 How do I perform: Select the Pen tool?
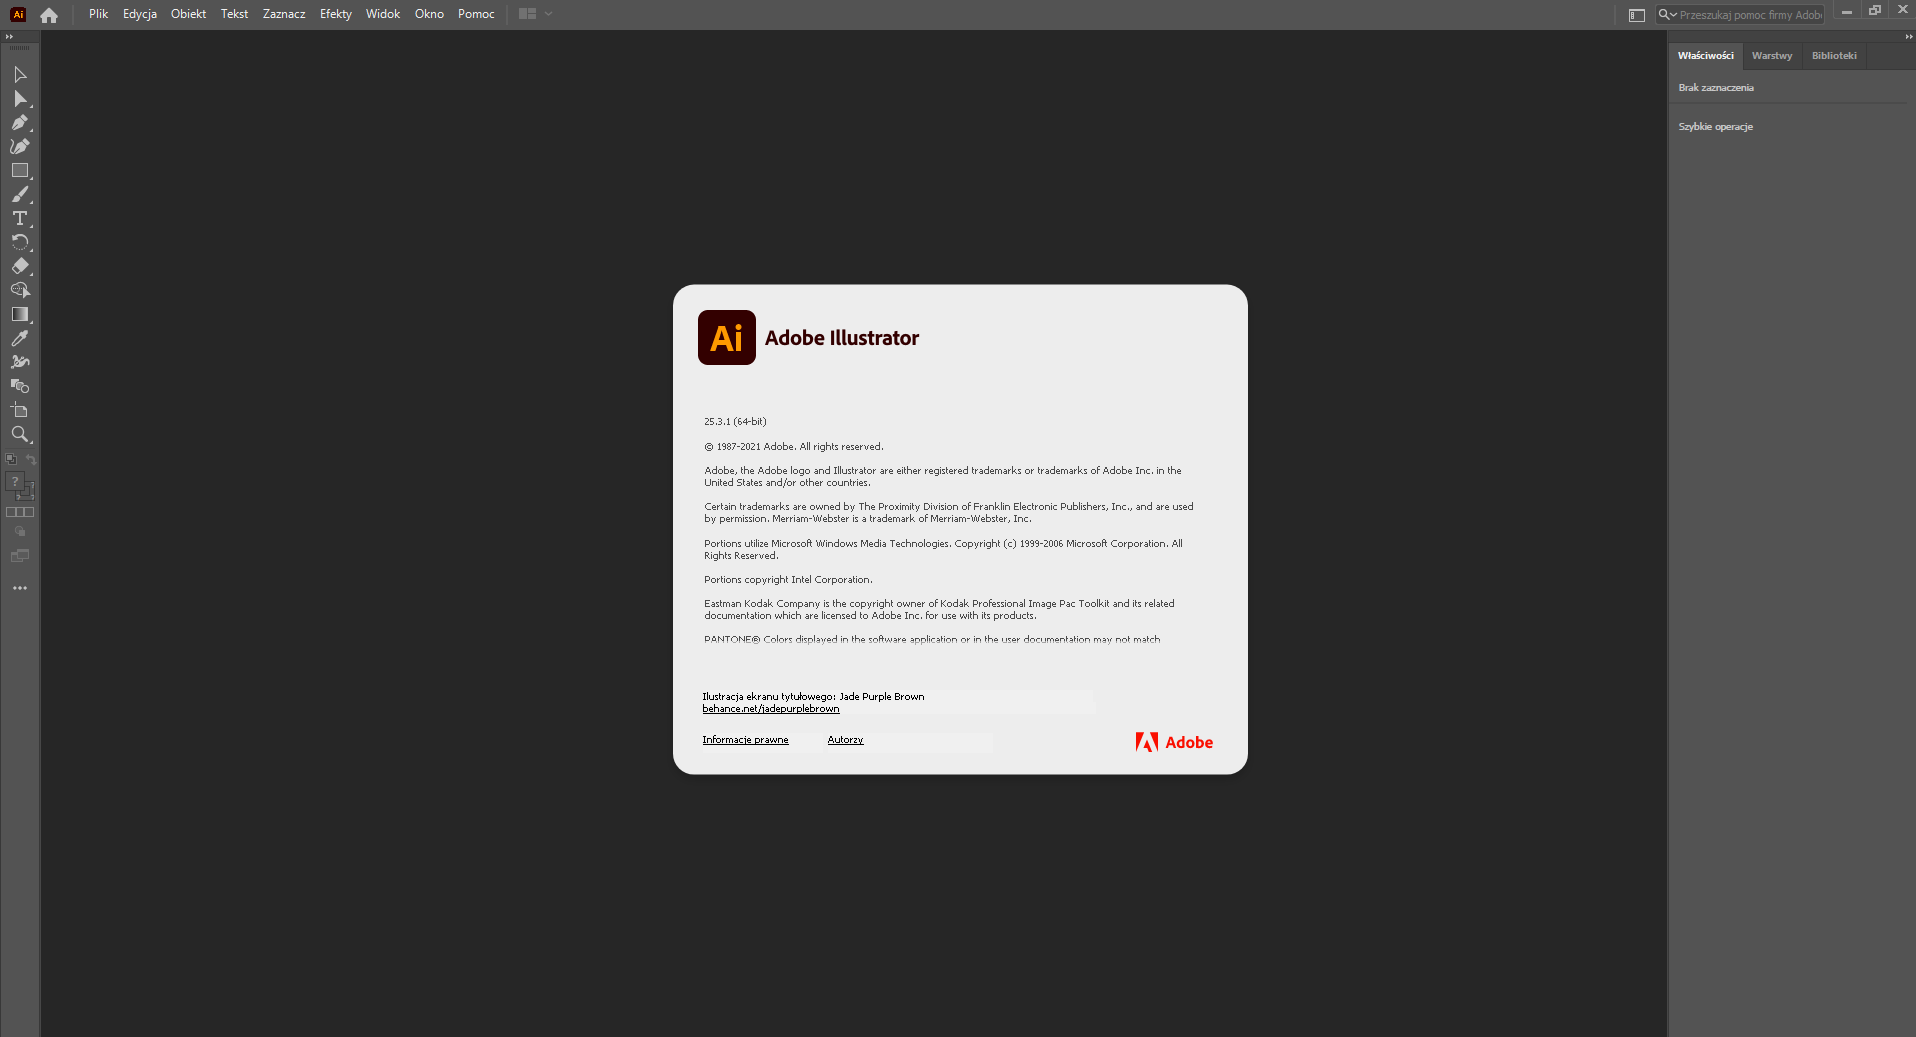tap(20, 123)
